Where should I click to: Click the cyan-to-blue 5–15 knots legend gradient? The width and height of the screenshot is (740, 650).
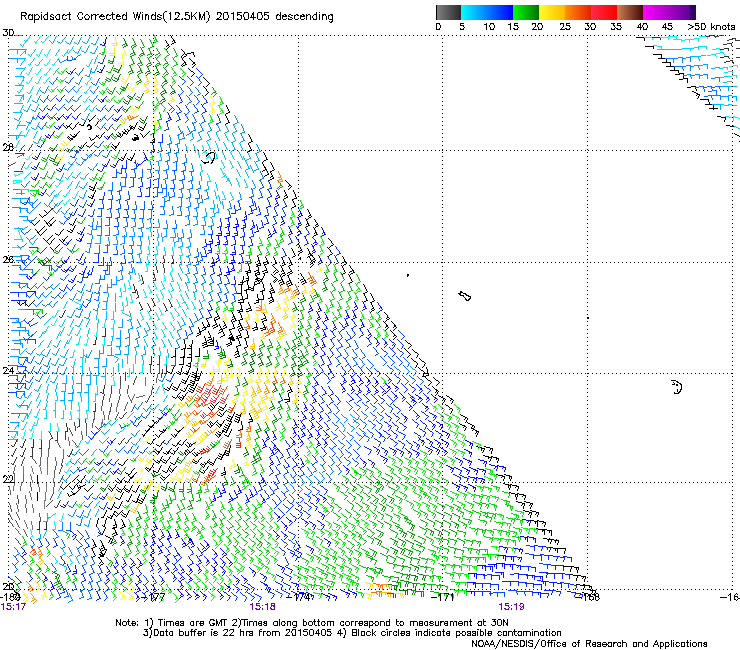pyautogui.click(x=487, y=12)
